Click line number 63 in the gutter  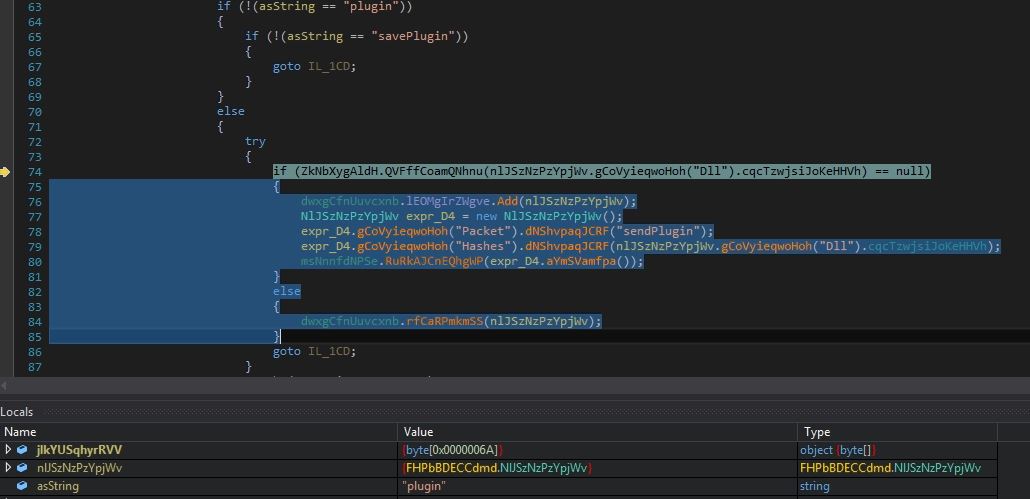[35, 7]
